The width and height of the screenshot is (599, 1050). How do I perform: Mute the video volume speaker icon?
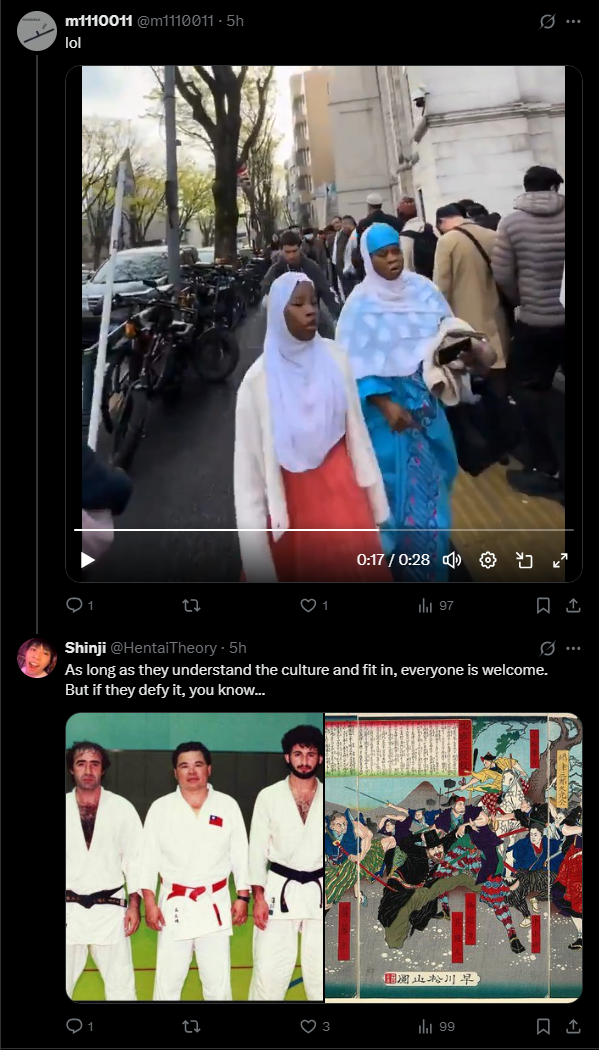click(452, 560)
